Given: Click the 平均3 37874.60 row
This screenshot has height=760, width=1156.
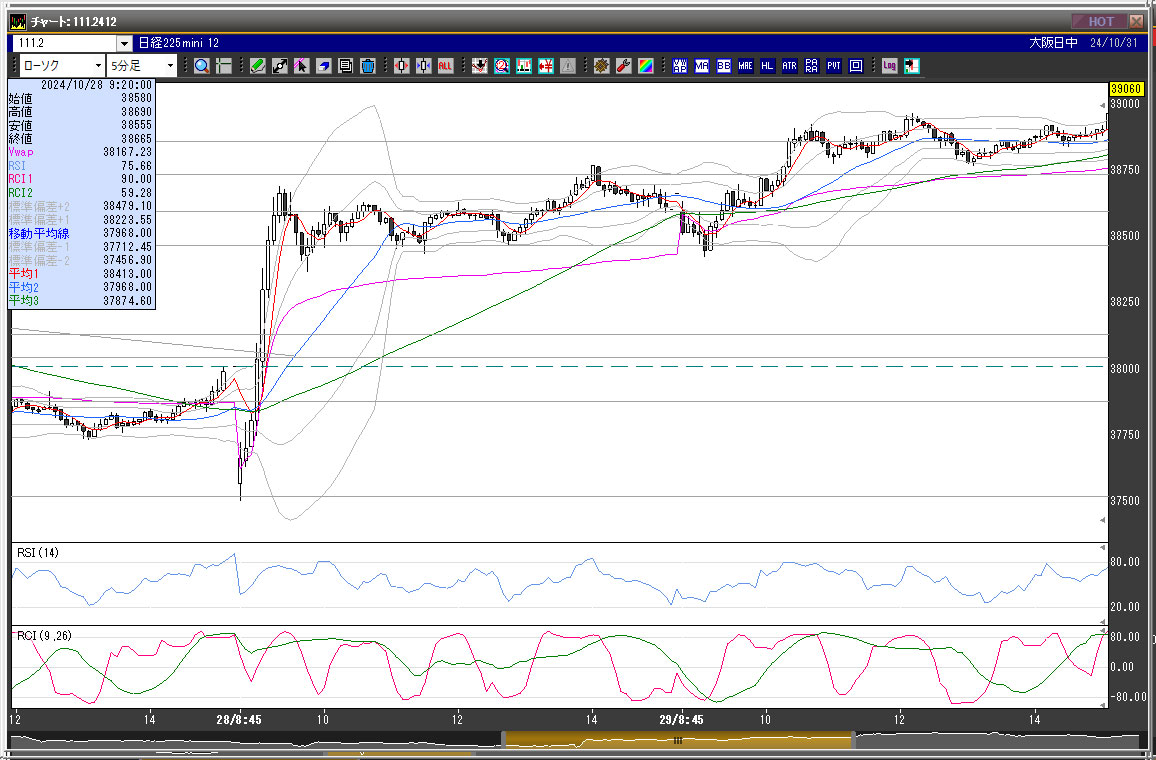Looking at the screenshot, I should click(x=80, y=301).
